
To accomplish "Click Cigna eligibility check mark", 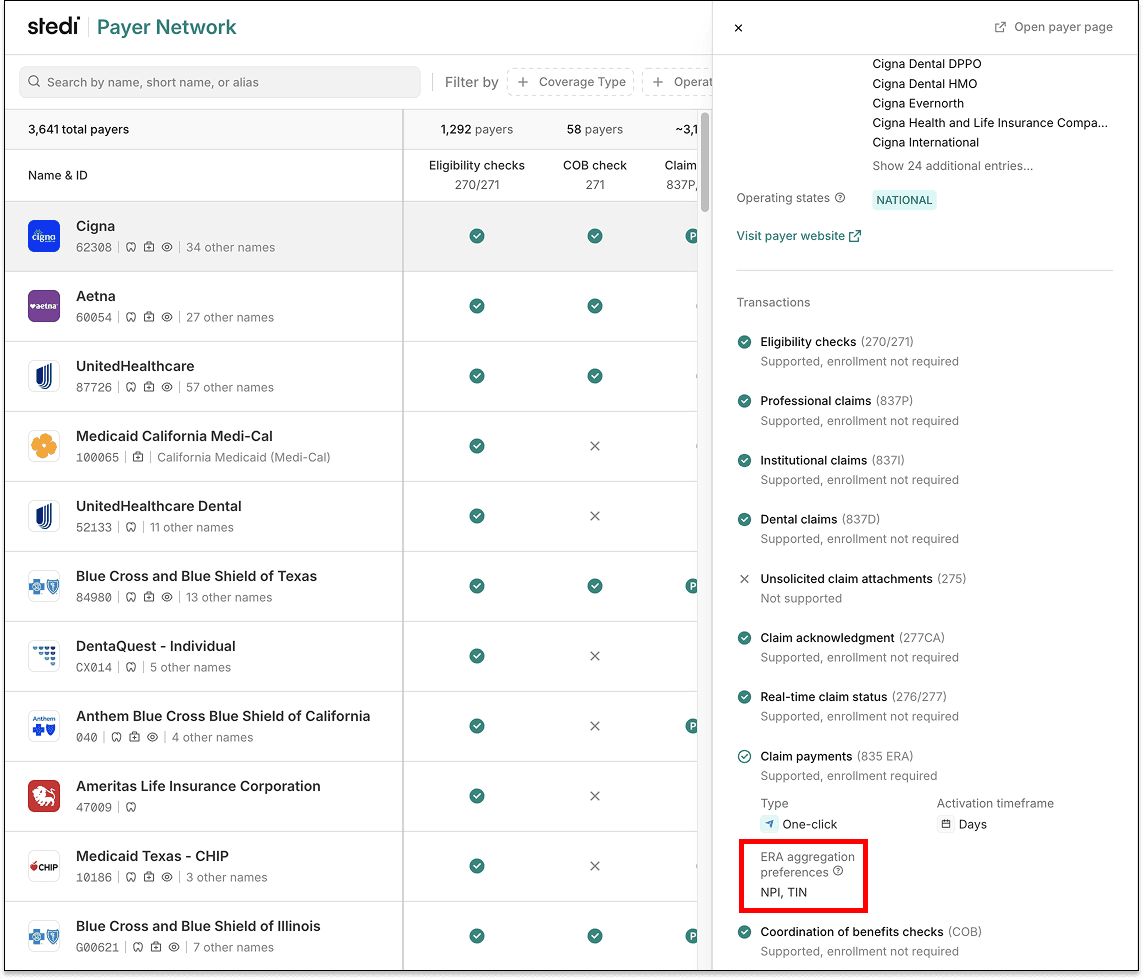I will [x=477, y=236].
